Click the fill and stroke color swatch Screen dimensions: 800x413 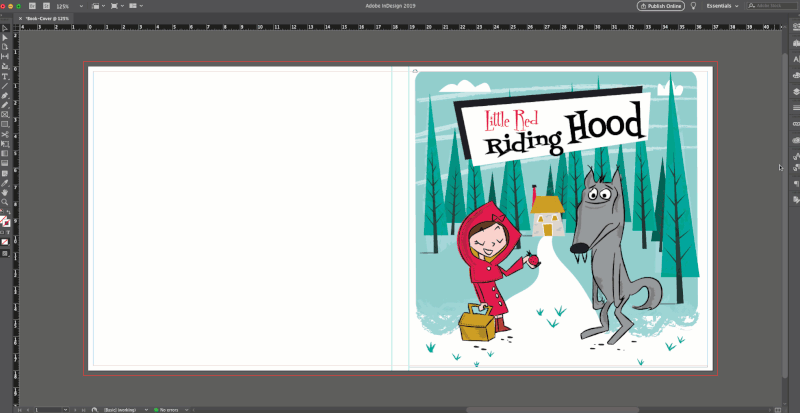pos(4,220)
